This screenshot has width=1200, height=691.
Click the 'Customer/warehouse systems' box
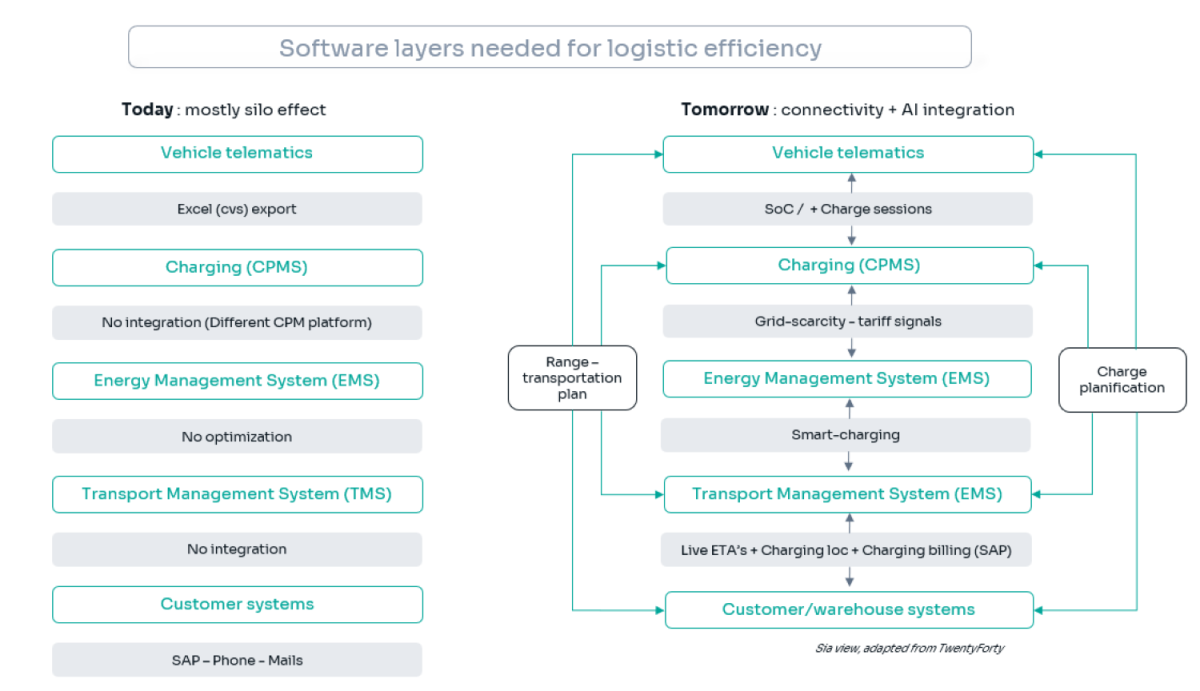click(849, 610)
